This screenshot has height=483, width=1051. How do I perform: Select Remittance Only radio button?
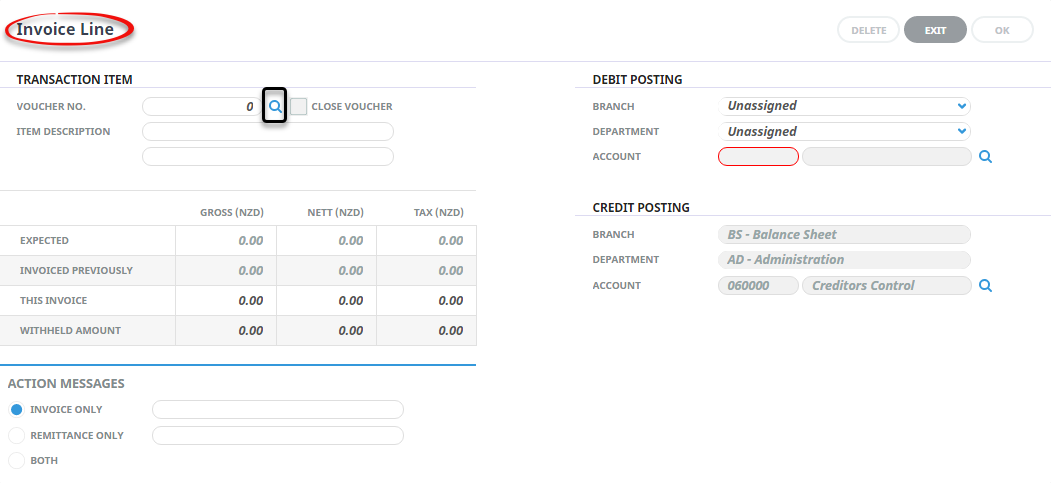click(16, 435)
